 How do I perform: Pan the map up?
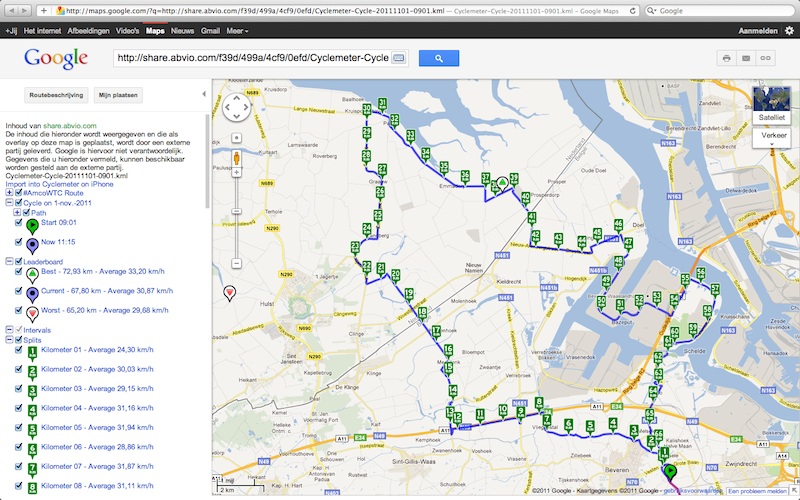(x=237, y=98)
